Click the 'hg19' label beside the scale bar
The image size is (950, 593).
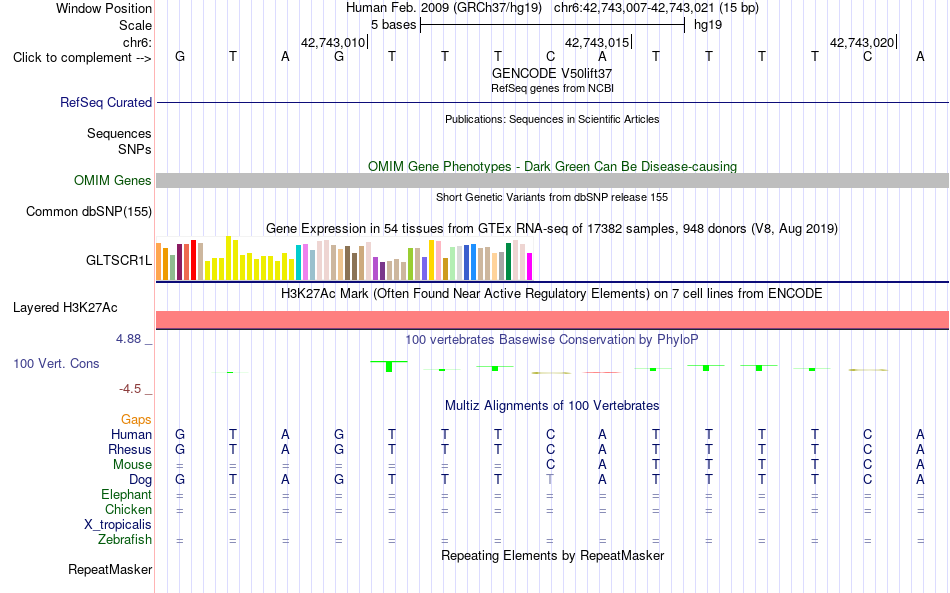tap(708, 25)
